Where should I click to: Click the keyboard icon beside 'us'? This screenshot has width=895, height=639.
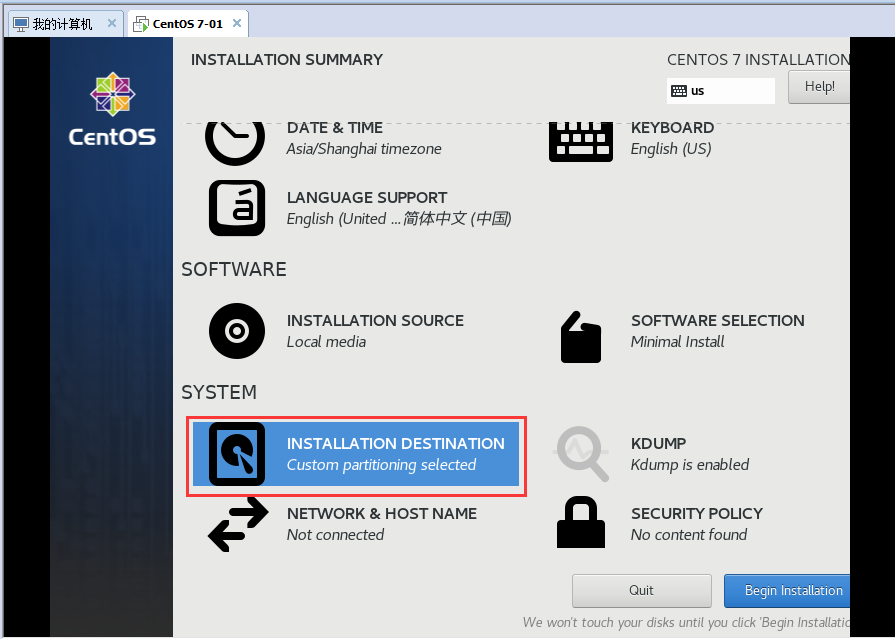(679, 91)
